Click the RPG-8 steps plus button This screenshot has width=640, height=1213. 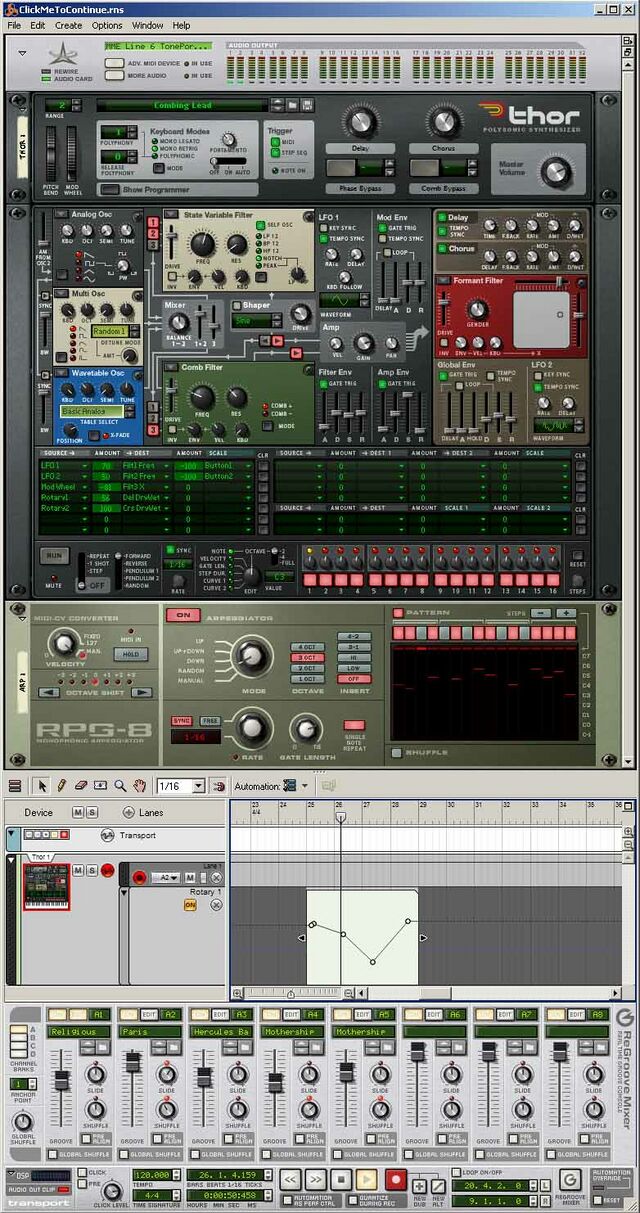click(x=565, y=613)
